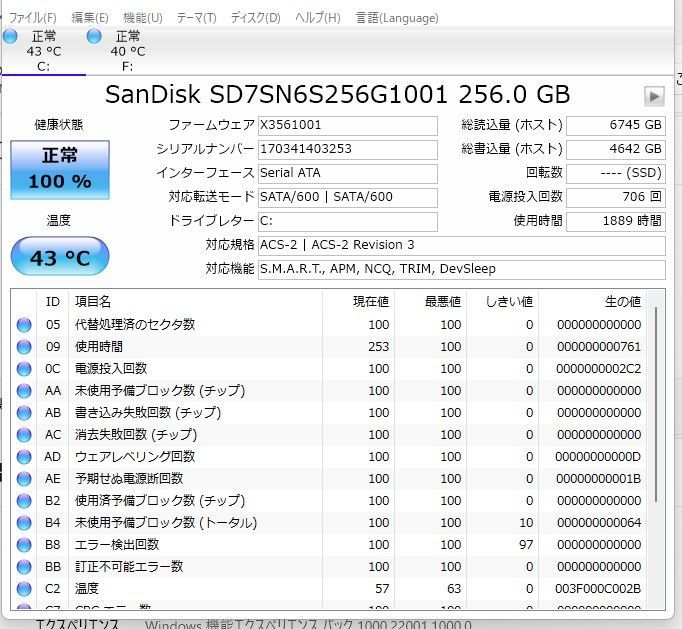Click the rotation rate value ---- (SSD)

(615, 173)
